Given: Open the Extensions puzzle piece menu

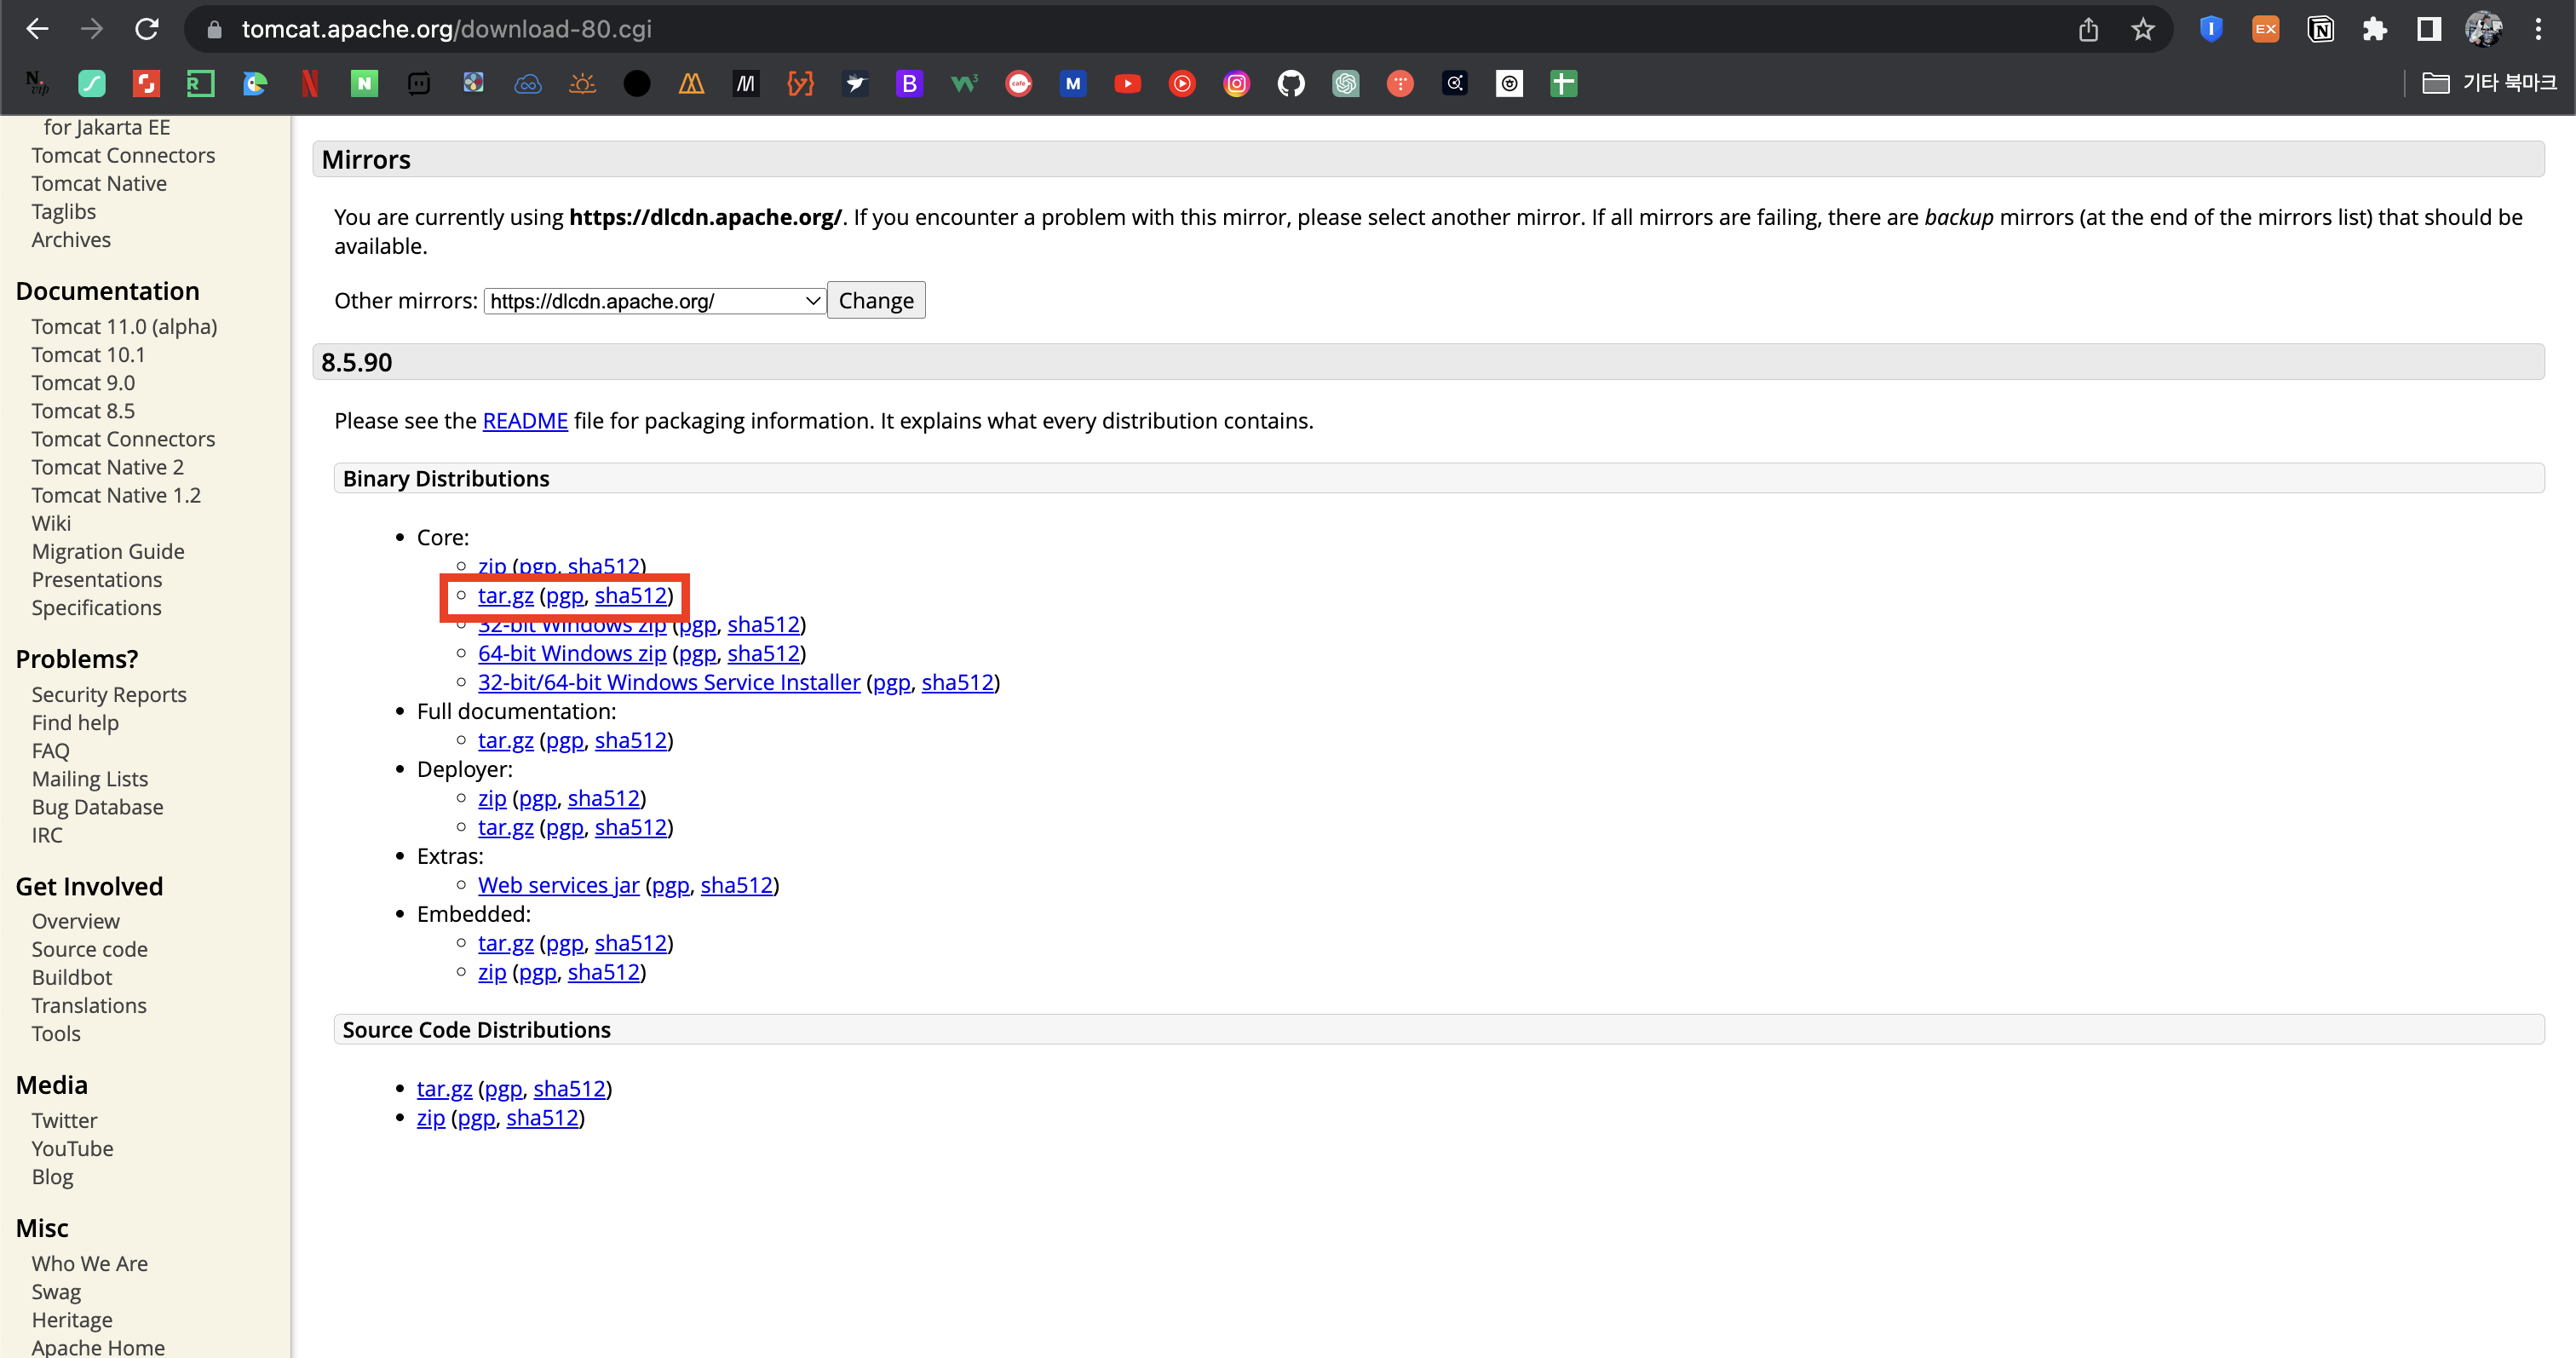Looking at the screenshot, I should click(2374, 29).
